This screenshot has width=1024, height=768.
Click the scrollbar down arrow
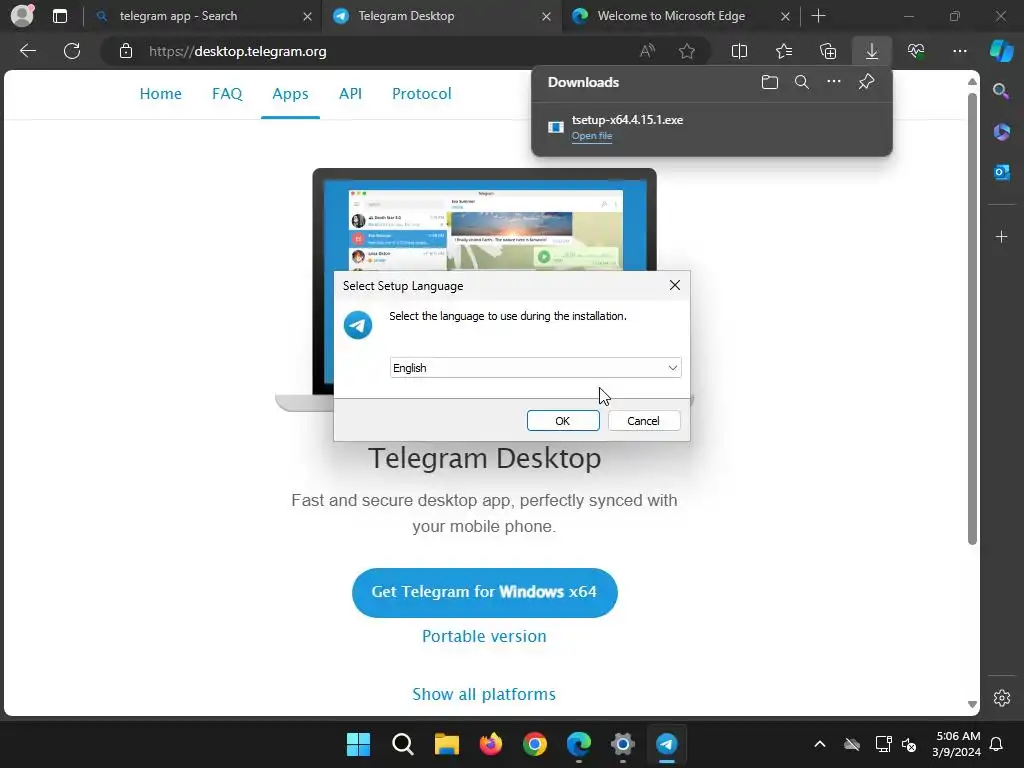[x=972, y=704]
